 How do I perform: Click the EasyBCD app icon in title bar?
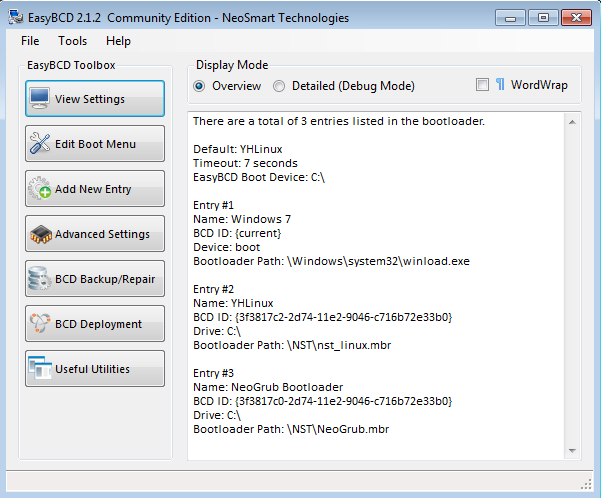pyautogui.click(x=16, y=17)
